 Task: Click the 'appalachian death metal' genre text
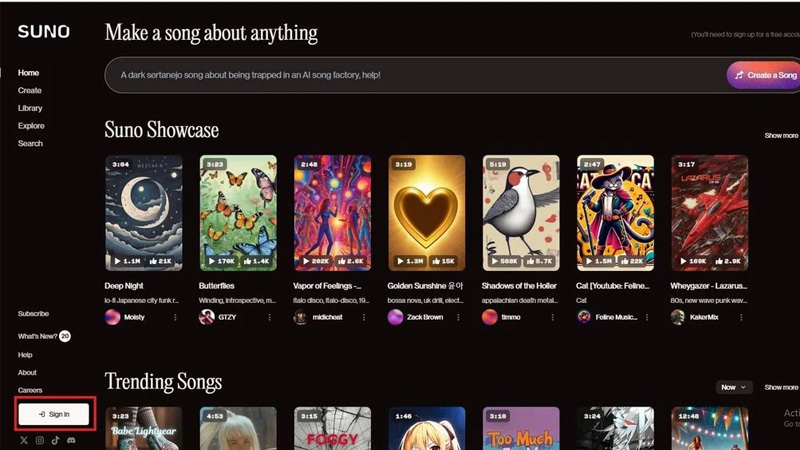(520, 301)
